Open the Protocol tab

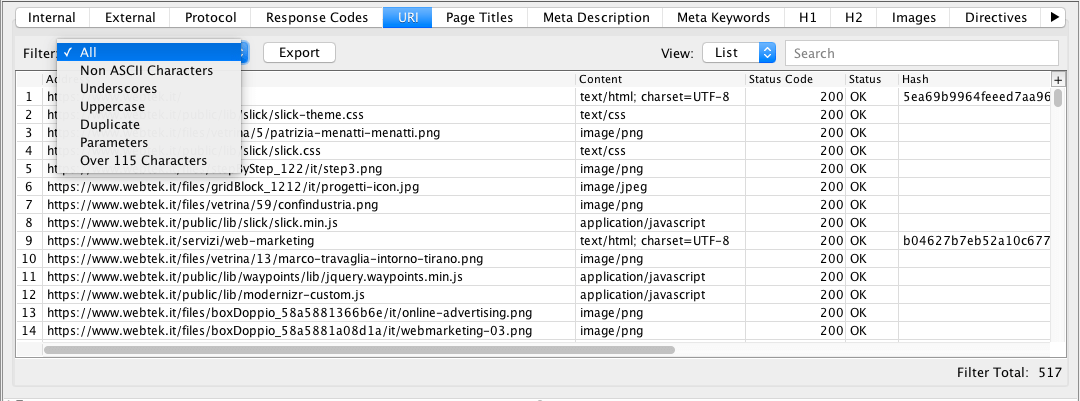[x=211, y=18]
